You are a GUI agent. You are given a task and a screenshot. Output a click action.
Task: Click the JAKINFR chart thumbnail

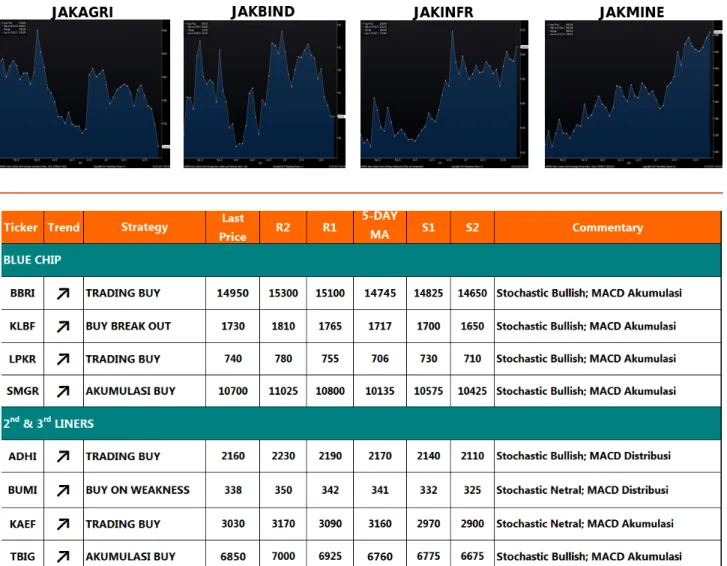coord(444,94)
